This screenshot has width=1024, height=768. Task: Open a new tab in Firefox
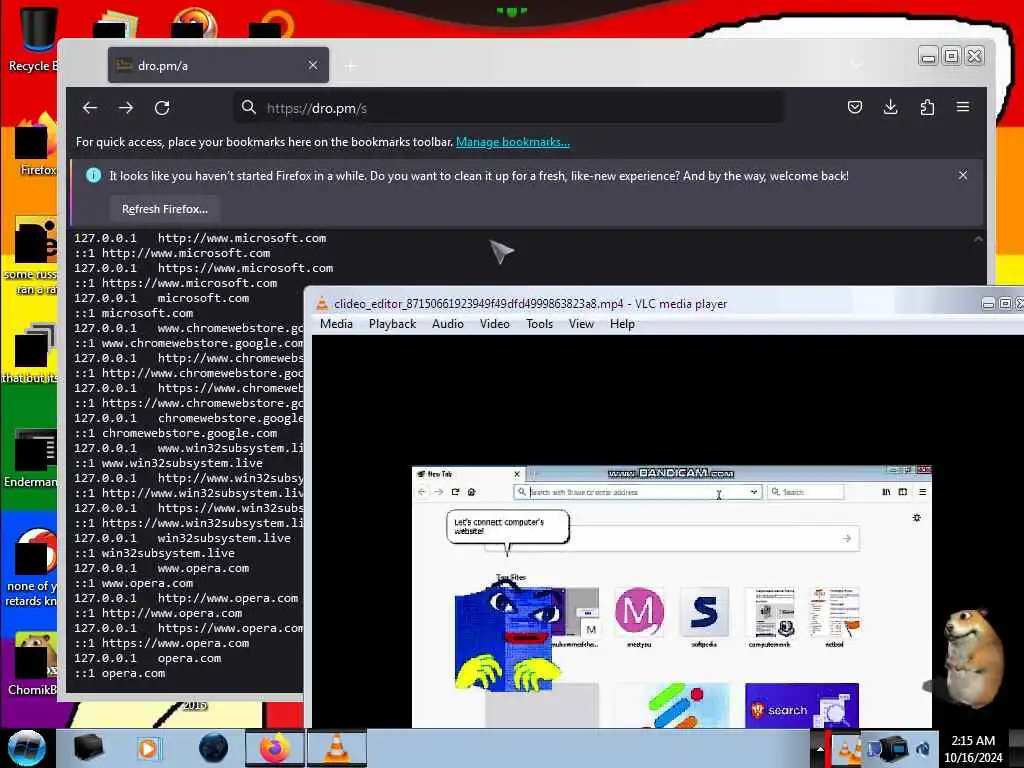click(351, 66)
